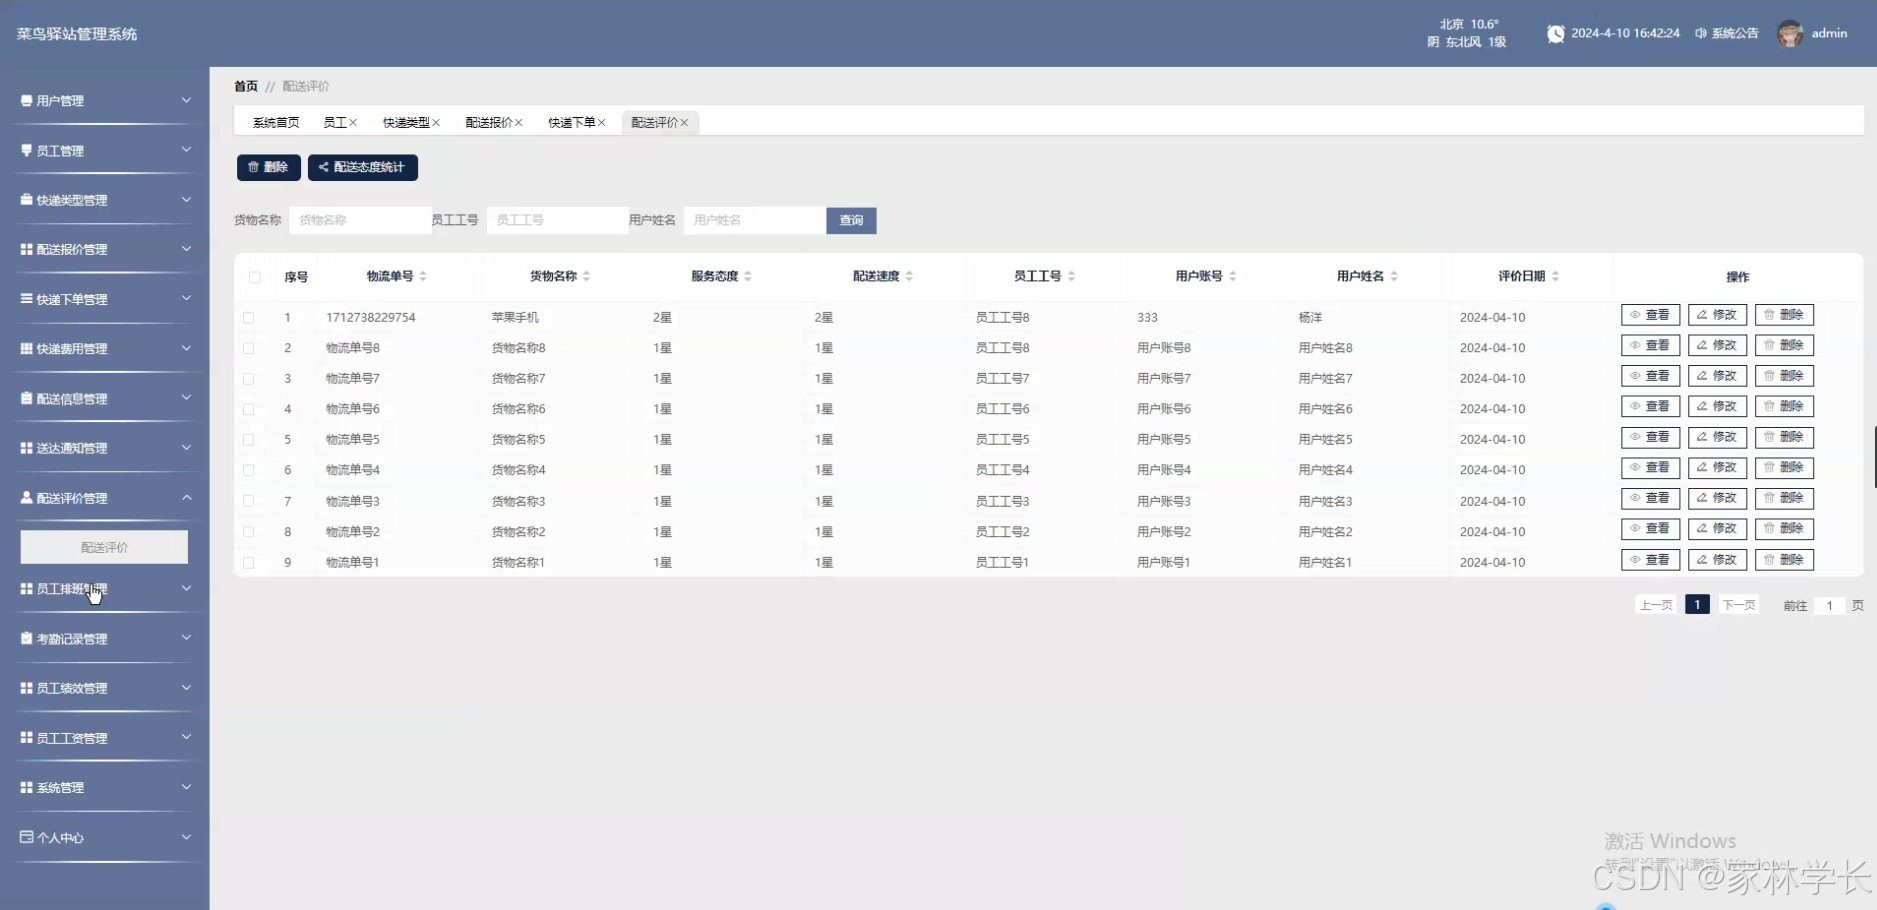Click the 送达通知管理 sidebar icon
The height and width of the screenshot is (910, 1877).
click(x=27, y=448)
